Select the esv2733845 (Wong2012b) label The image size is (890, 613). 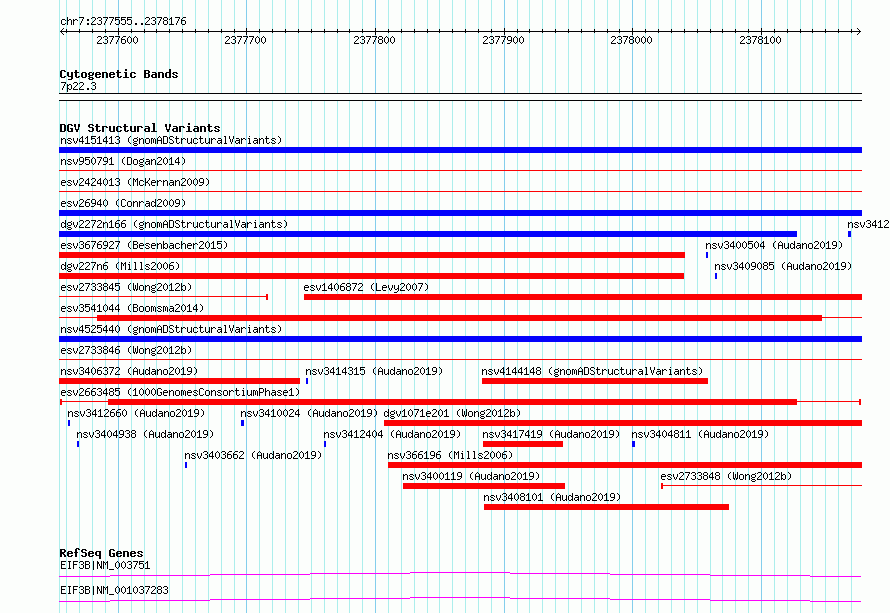tap(126, 287)
